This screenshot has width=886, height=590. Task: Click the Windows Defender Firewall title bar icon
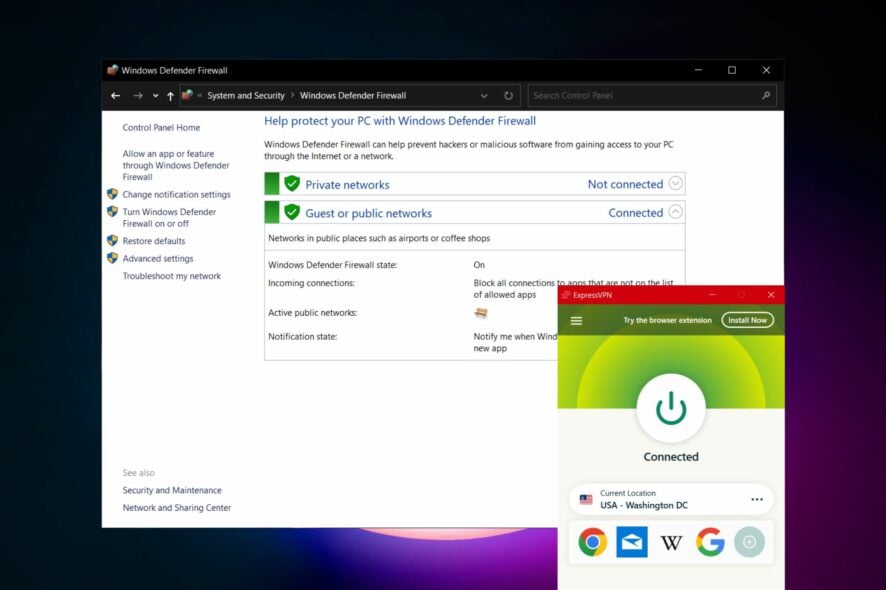click(x=112, y=70)
